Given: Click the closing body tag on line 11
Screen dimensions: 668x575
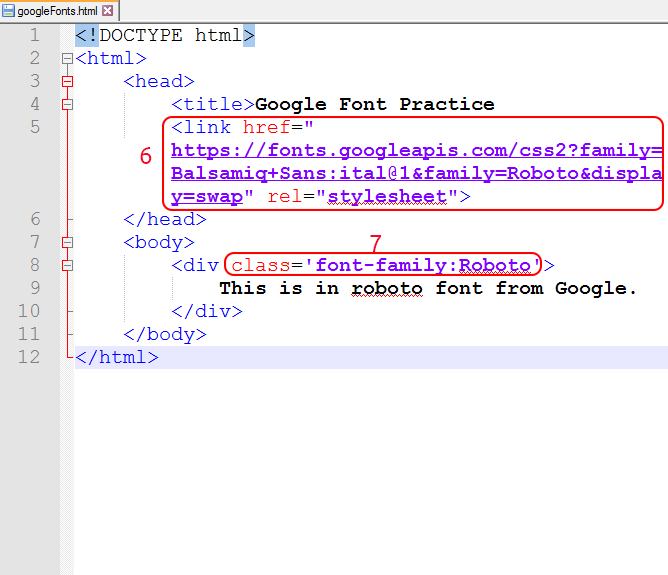Looking at the screenshot, I should click(x=165, y=334).
